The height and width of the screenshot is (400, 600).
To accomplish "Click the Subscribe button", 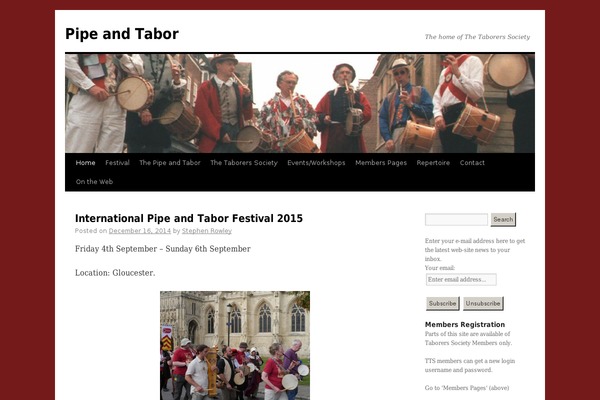I will pyautogui.click(x=442, y=304).
